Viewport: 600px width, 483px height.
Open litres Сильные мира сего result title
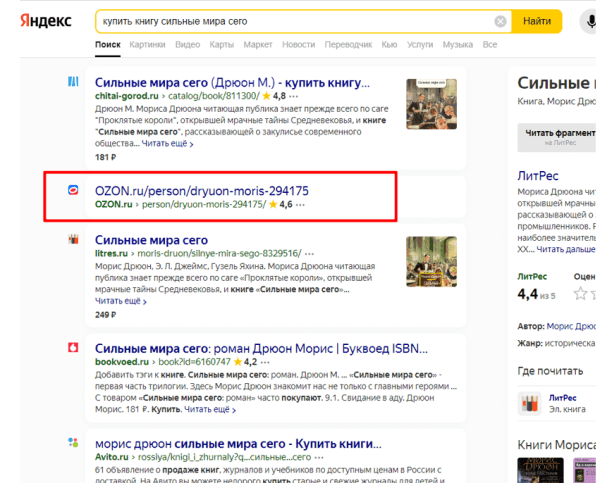click(151, 240)
